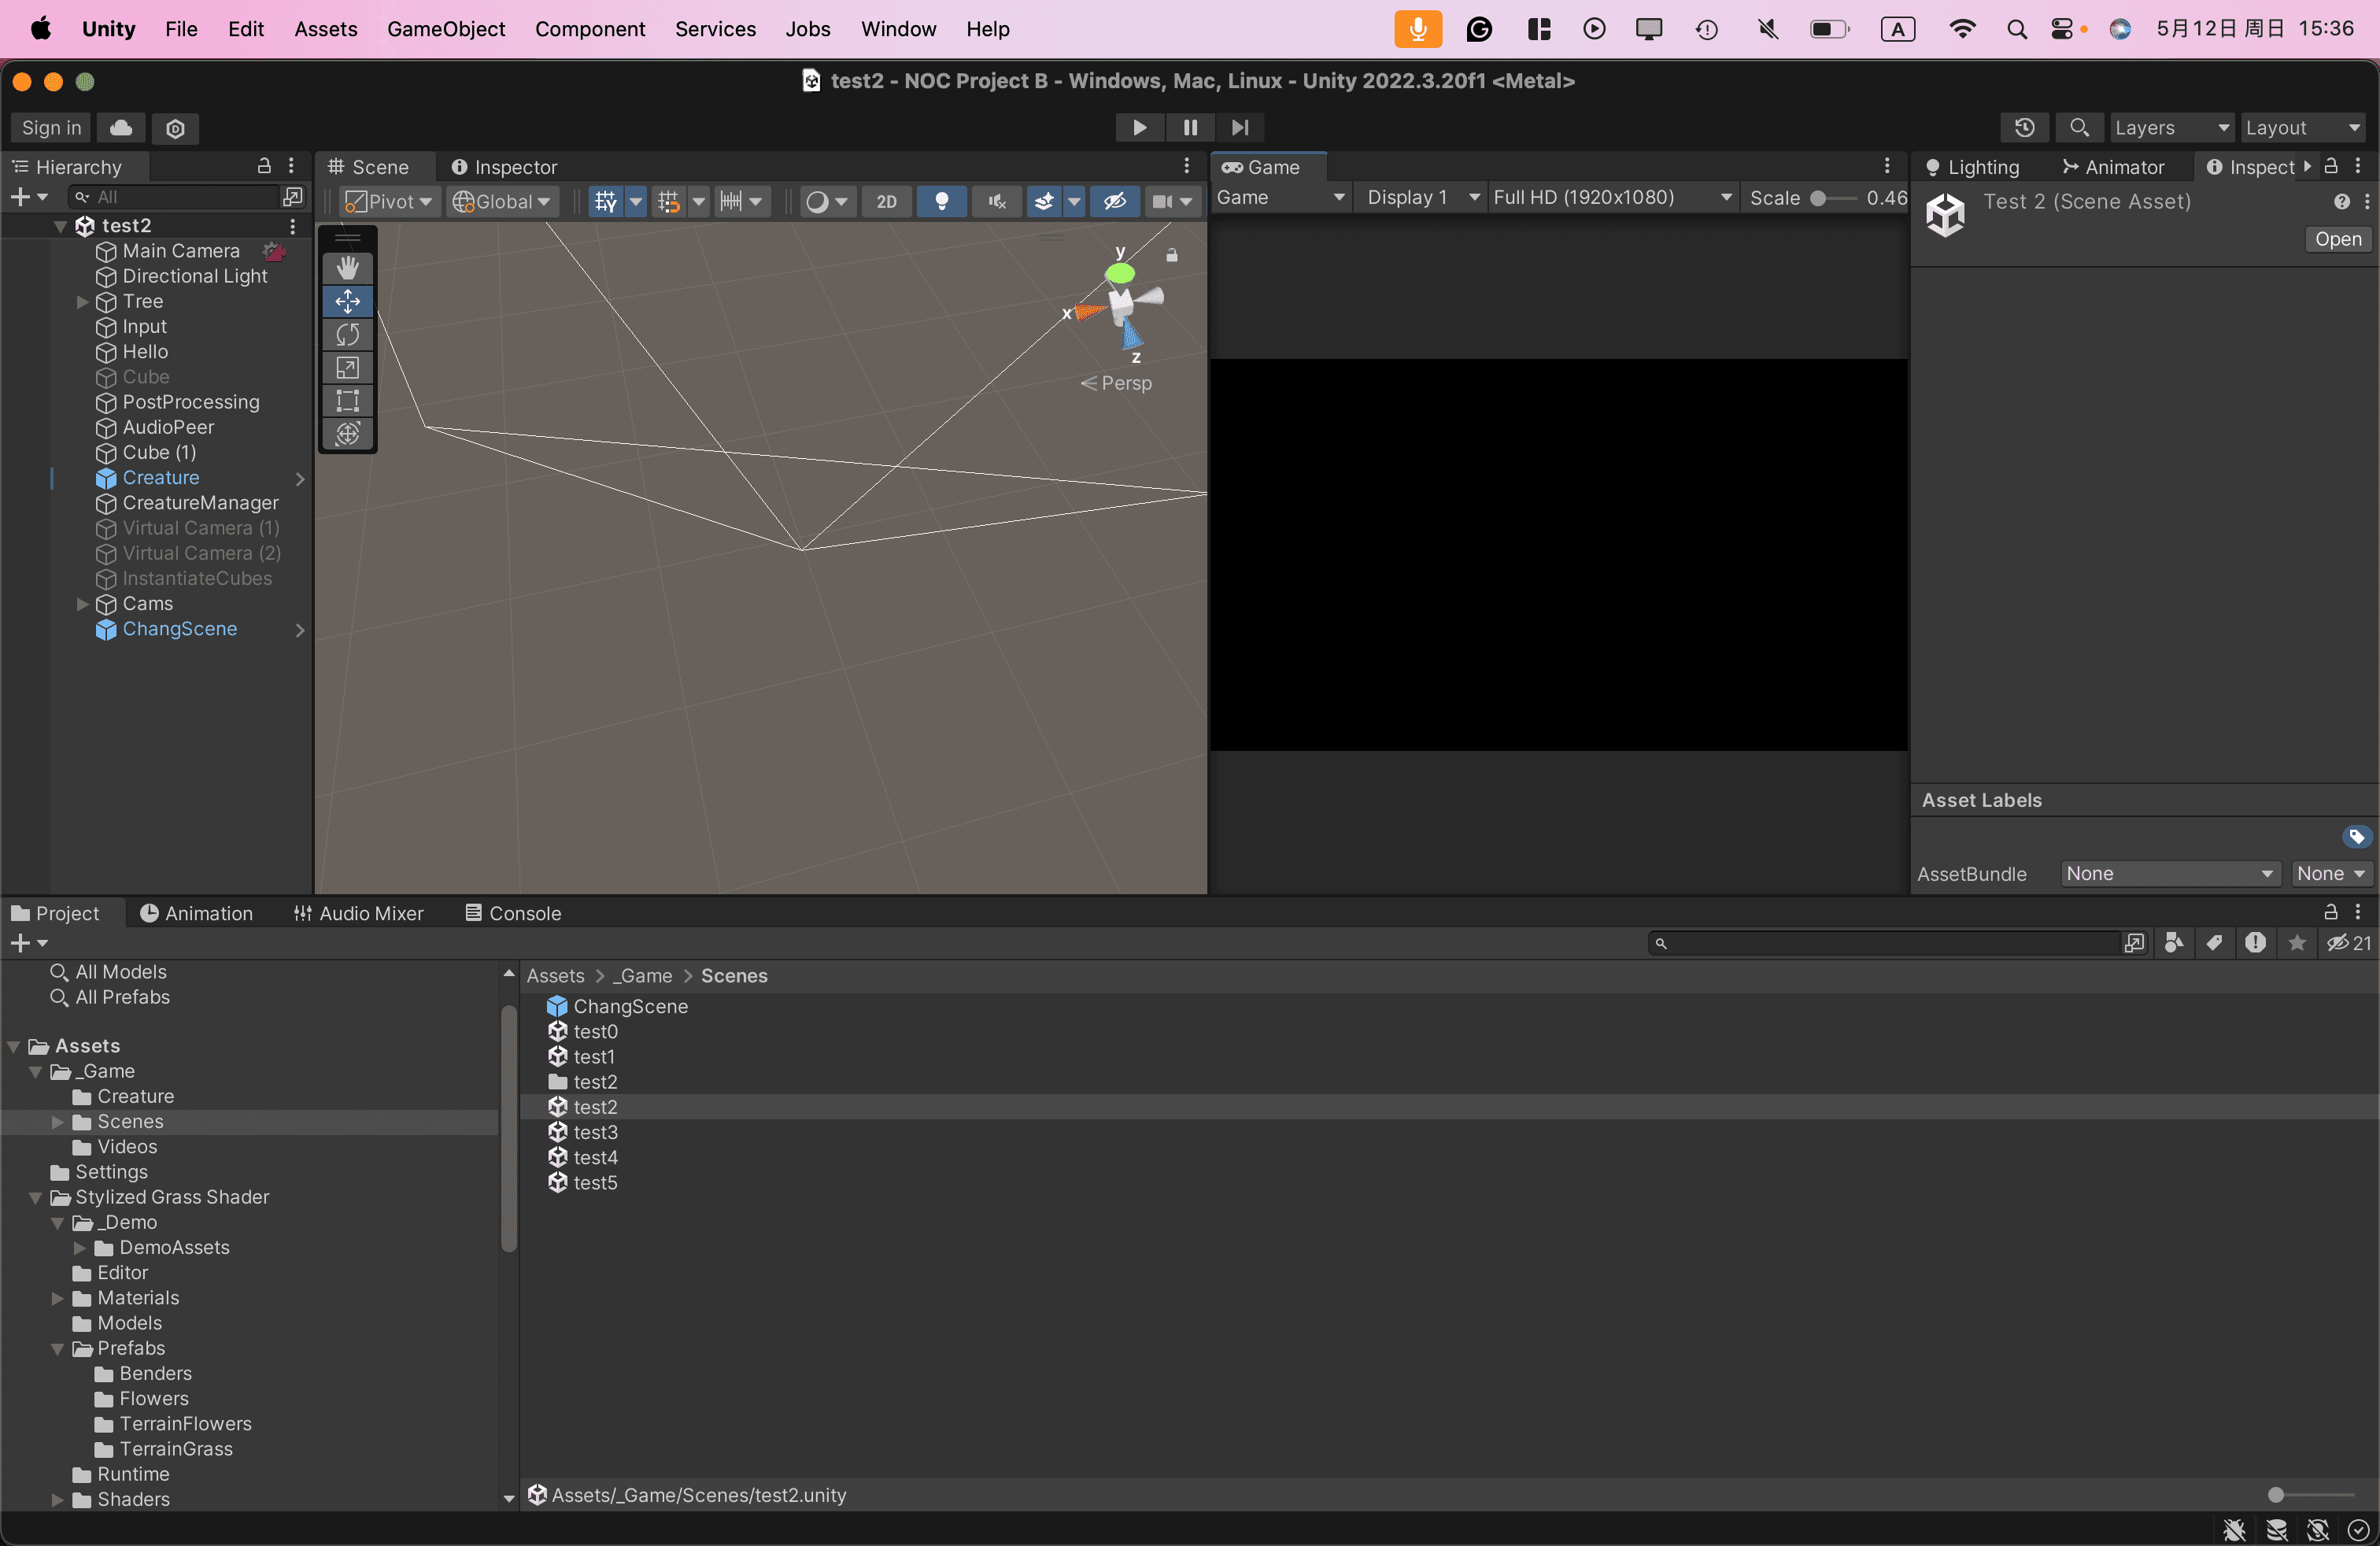Select the Rotate tool in Scene
This screenshot has height=1546, width=2380.
(347, 334)
